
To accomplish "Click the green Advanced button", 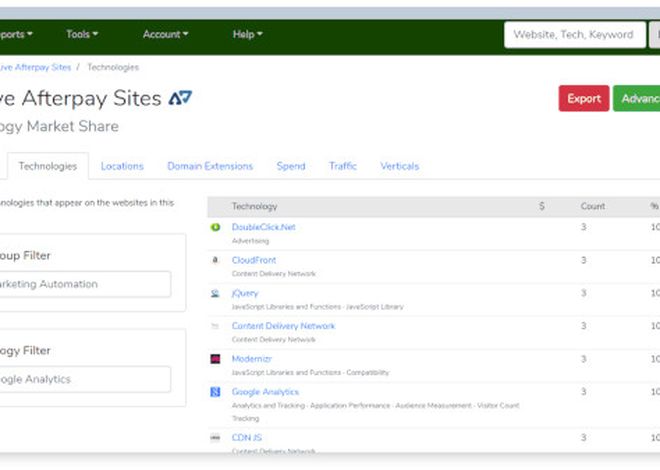I will (x=636, y=98).
